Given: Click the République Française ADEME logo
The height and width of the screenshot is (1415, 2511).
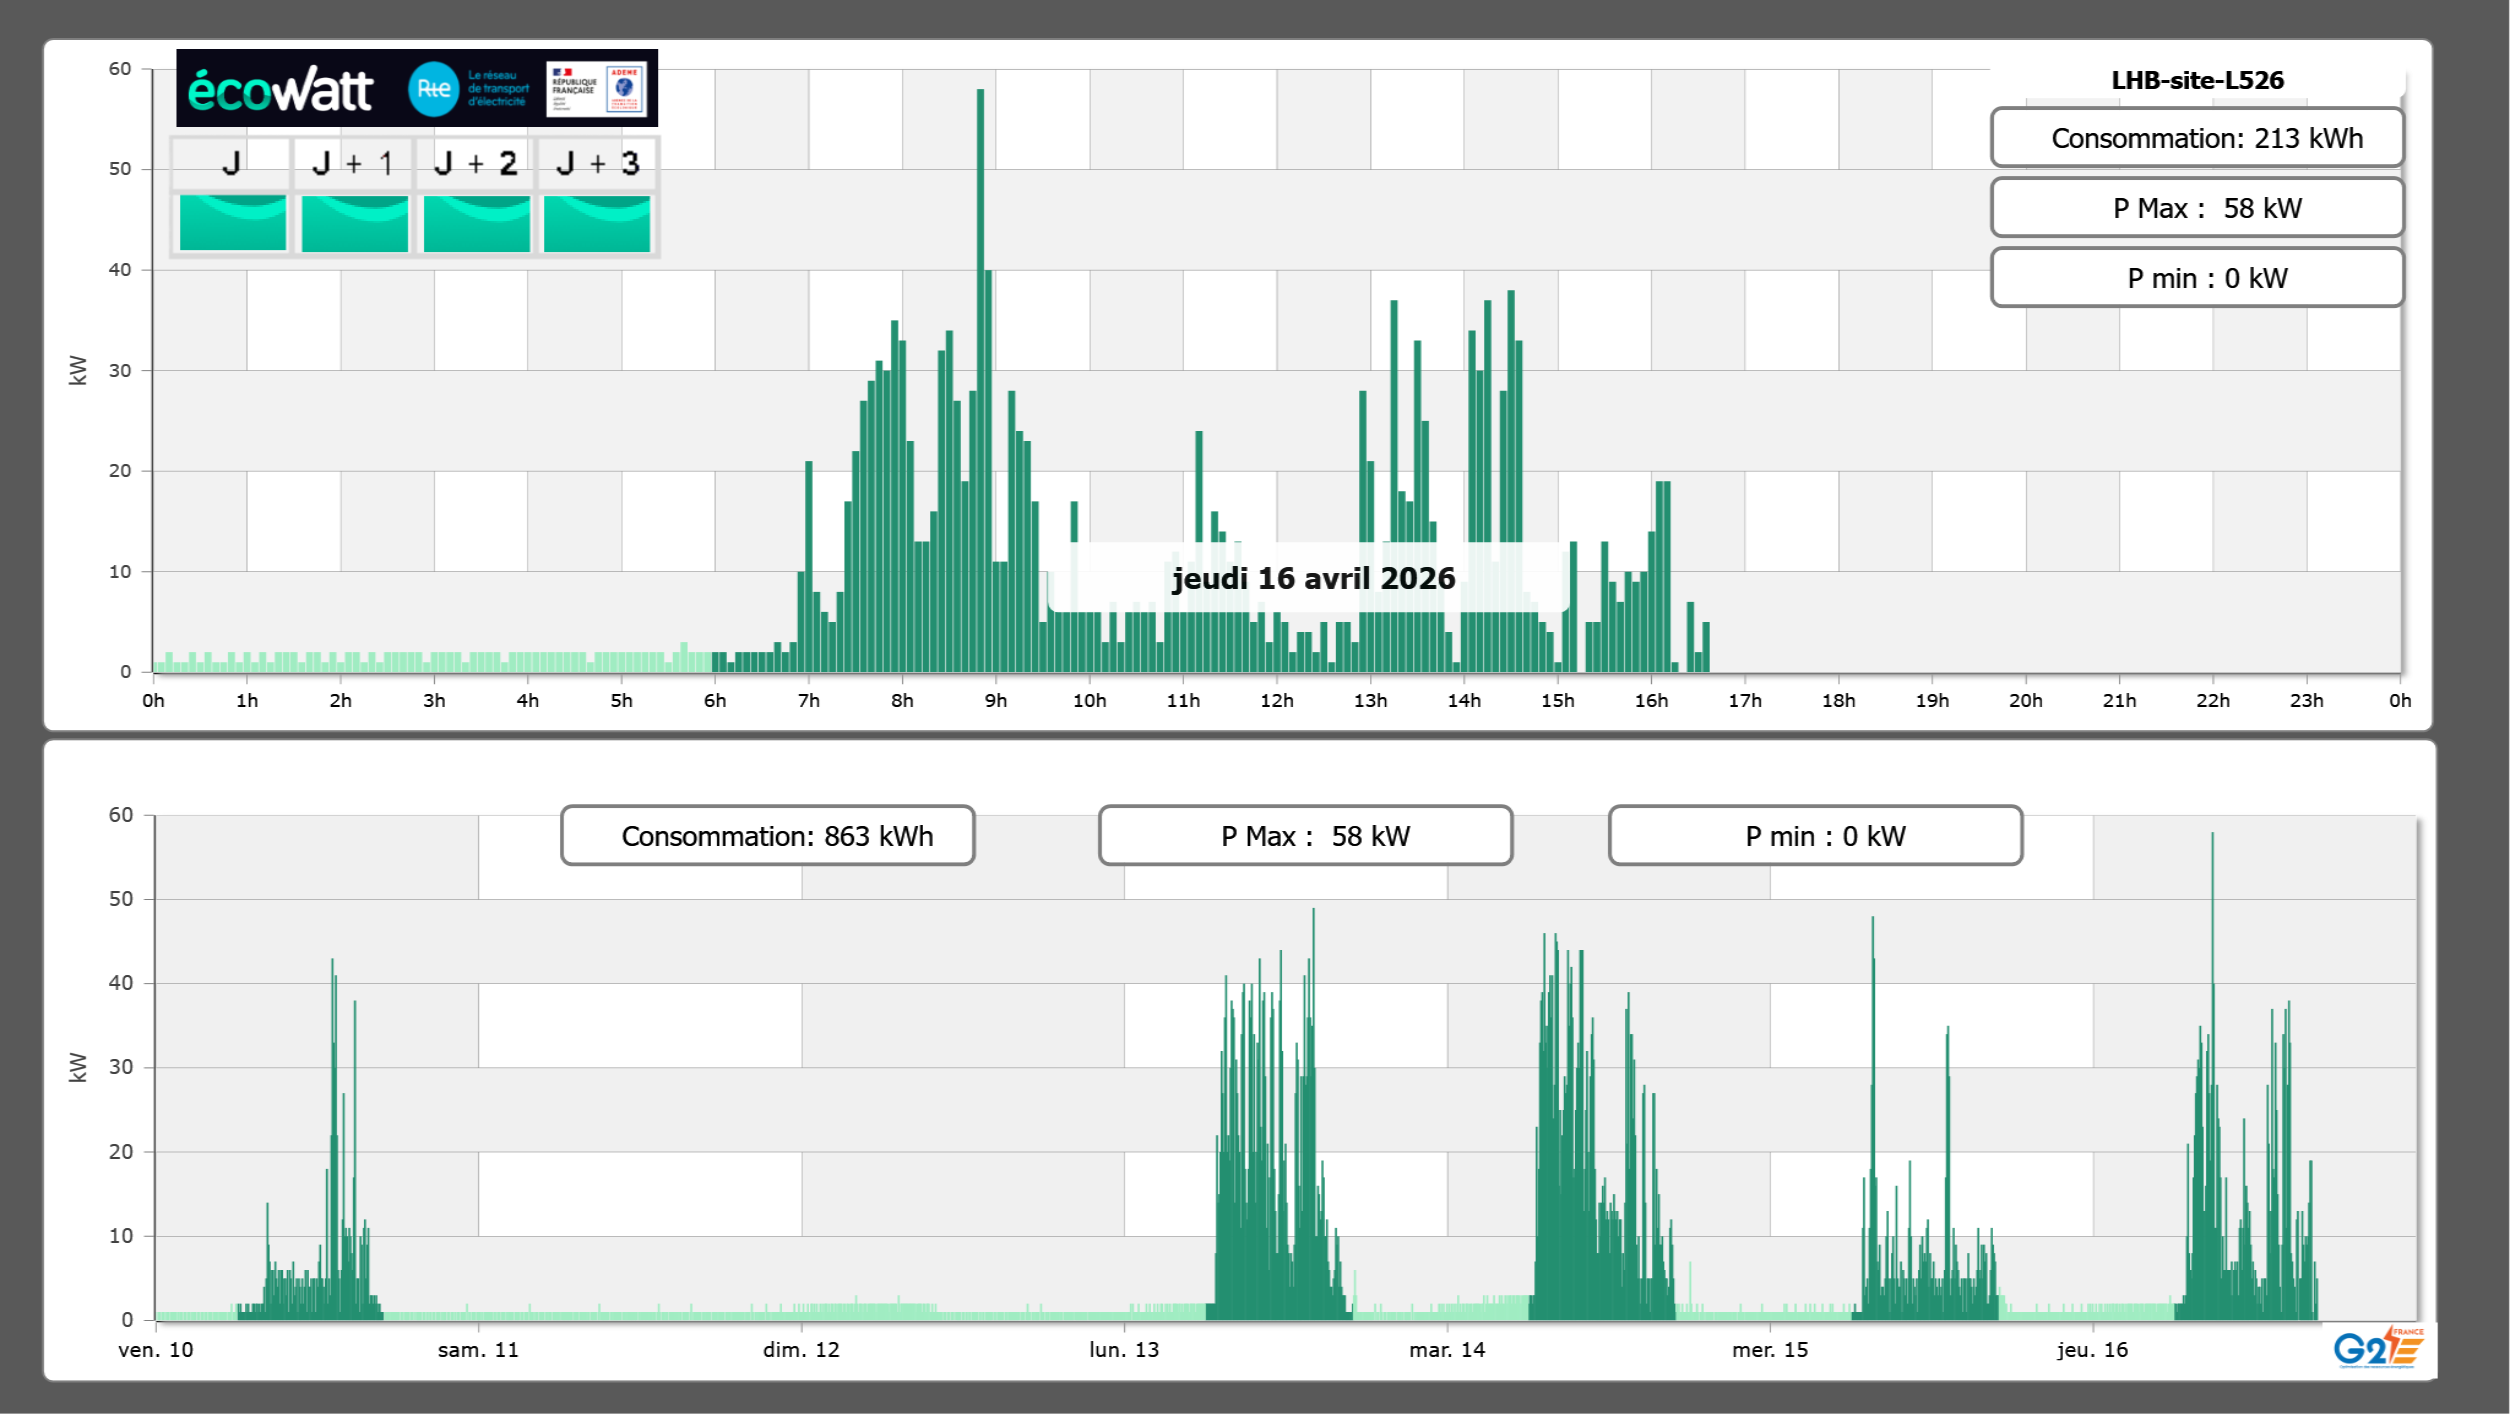Looking at the screenshot, I should (x=598, y=89).
